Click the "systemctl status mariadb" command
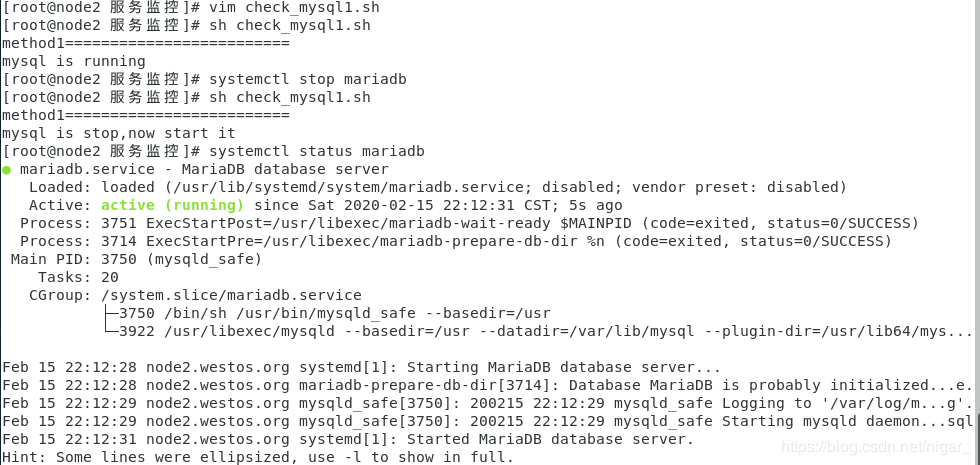This screenshot has height=465, width=980. point(317,151)
